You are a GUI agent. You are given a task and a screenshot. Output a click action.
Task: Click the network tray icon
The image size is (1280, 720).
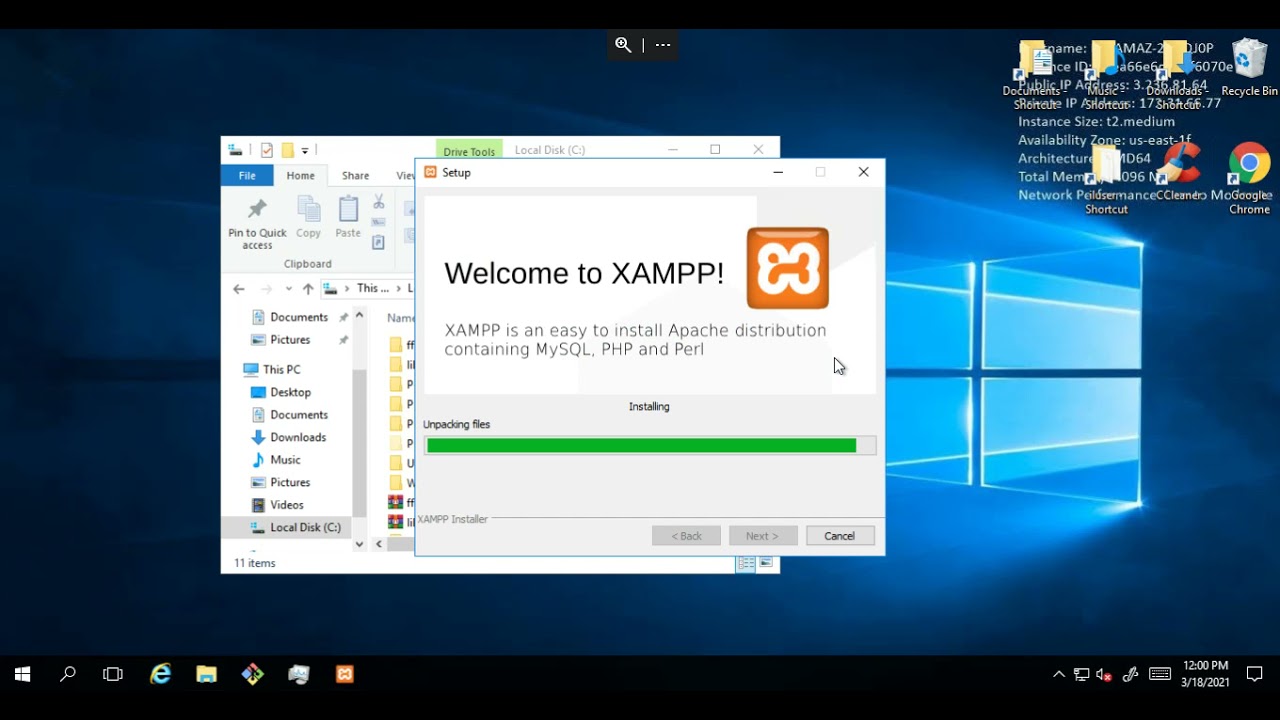point(1081,674)
